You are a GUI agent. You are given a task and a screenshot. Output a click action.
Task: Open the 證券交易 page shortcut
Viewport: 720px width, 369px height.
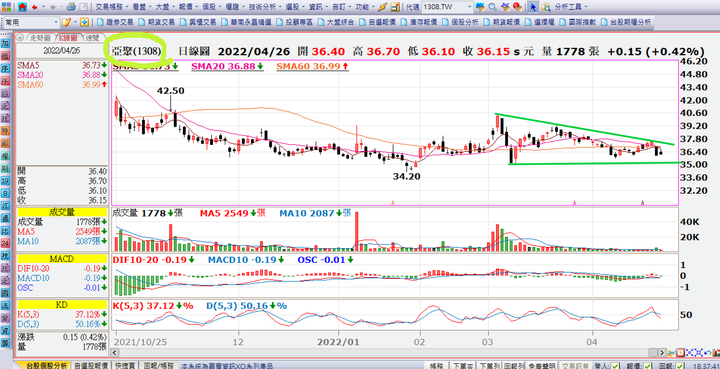point(115,22)
